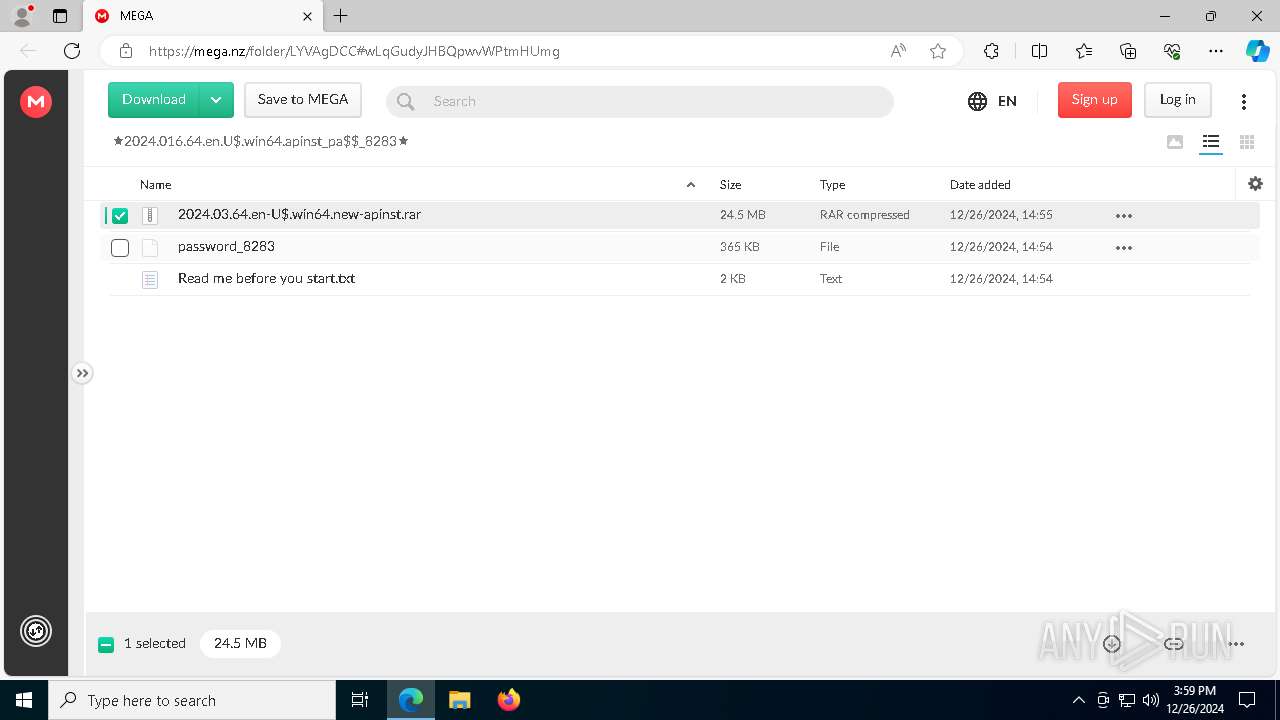
Task: Open the Download dropdown arrow
Action: coord(217,100)
